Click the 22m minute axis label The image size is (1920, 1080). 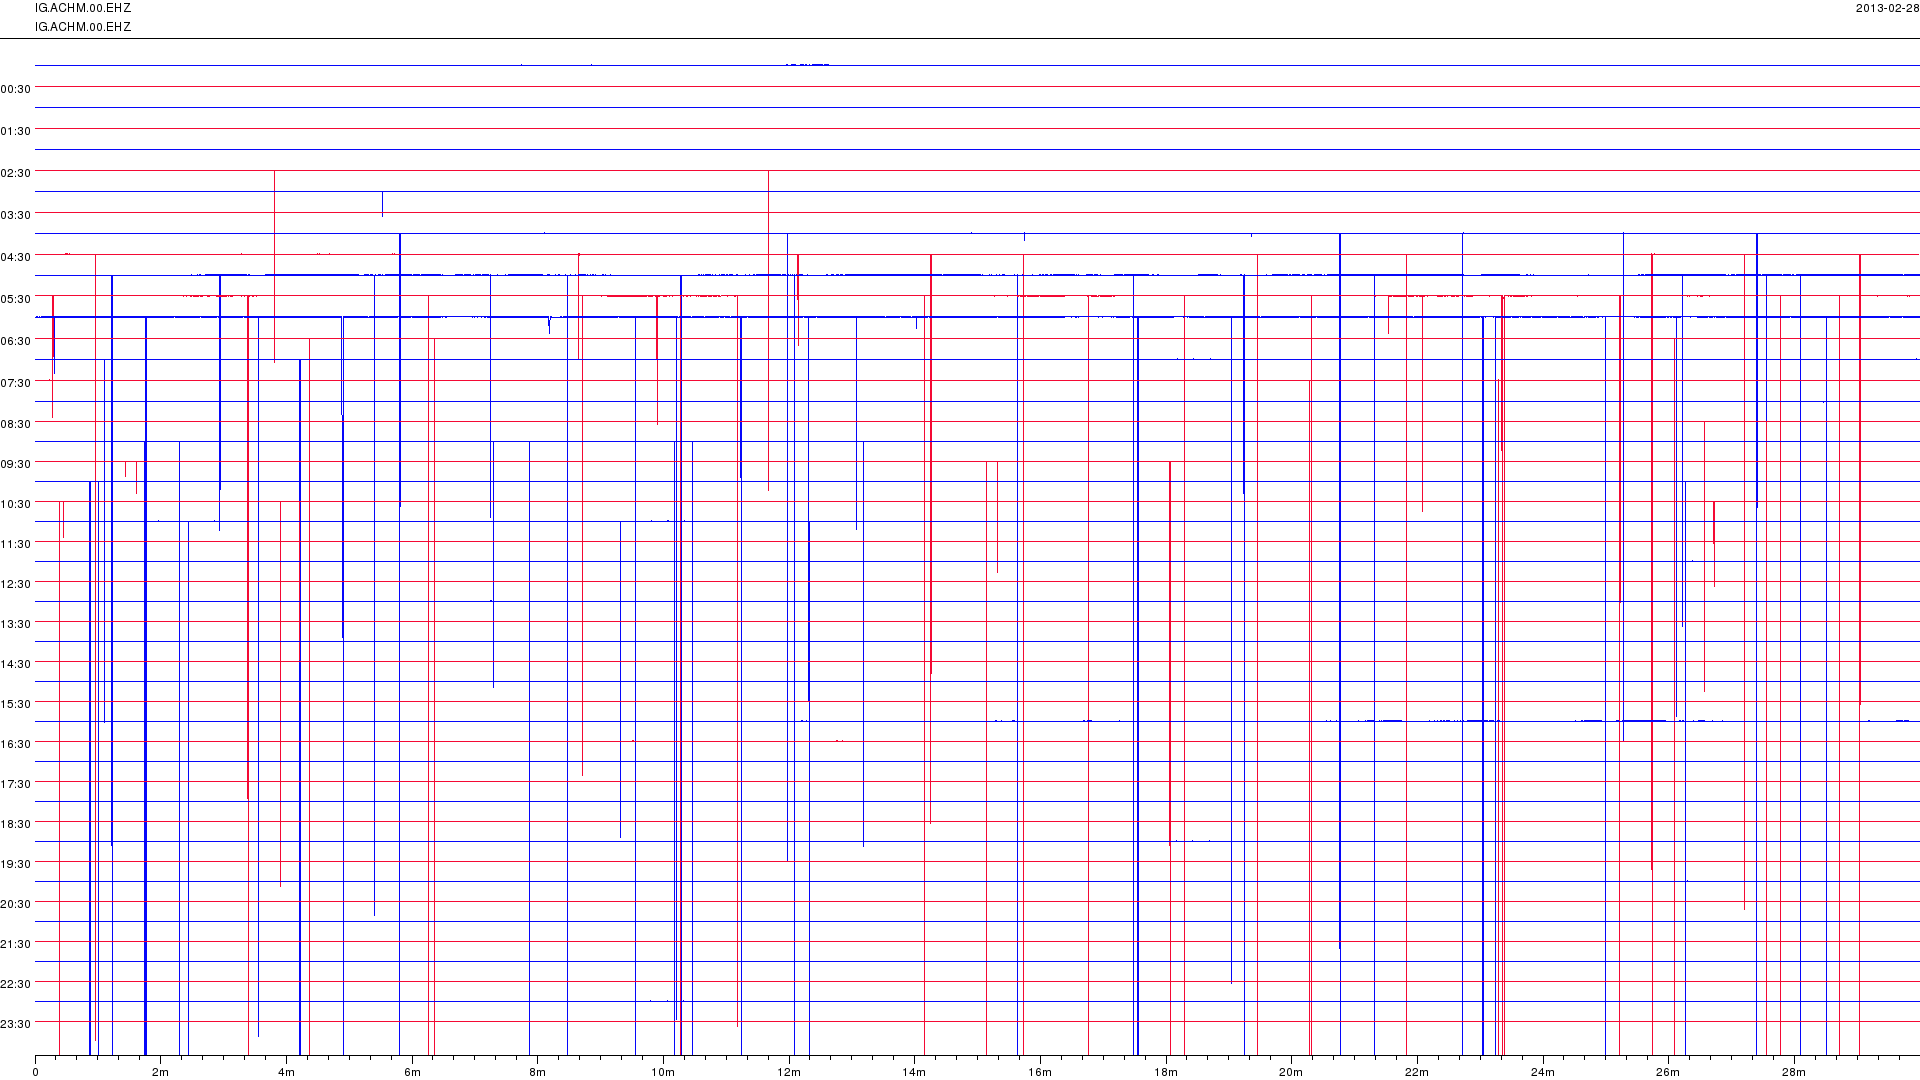[1417, 1073]
